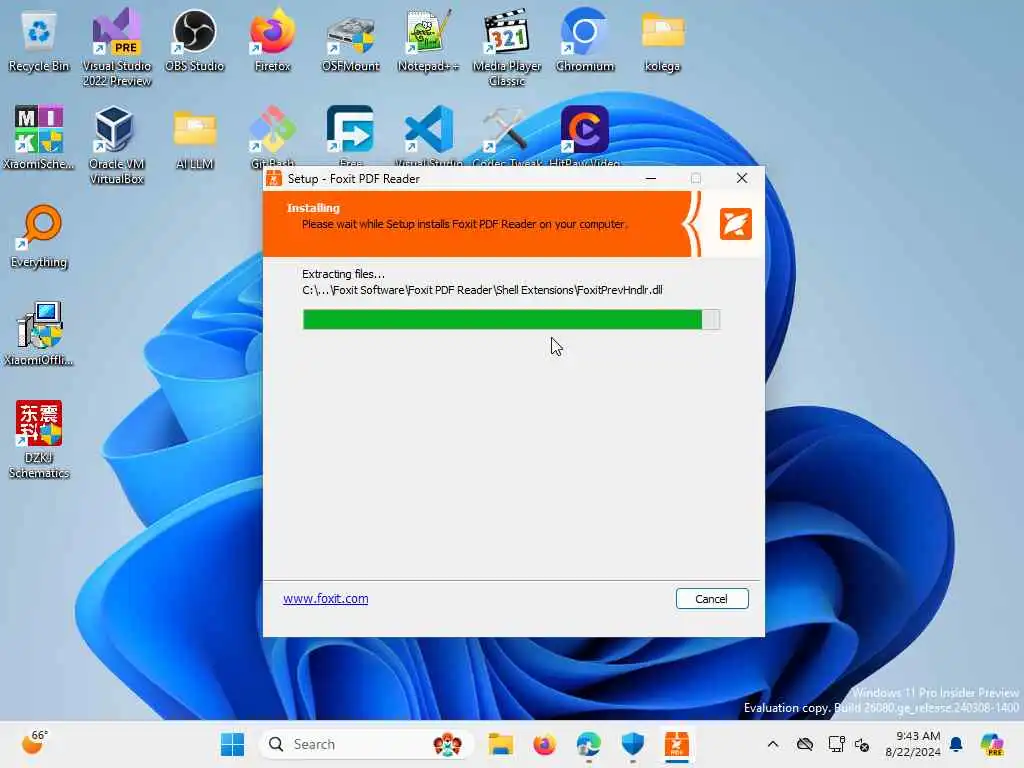Screen dimensions: 1024x768
Task: Open Firefox from the taskbar
Action: pyautogui.click(x=544, y=744)
